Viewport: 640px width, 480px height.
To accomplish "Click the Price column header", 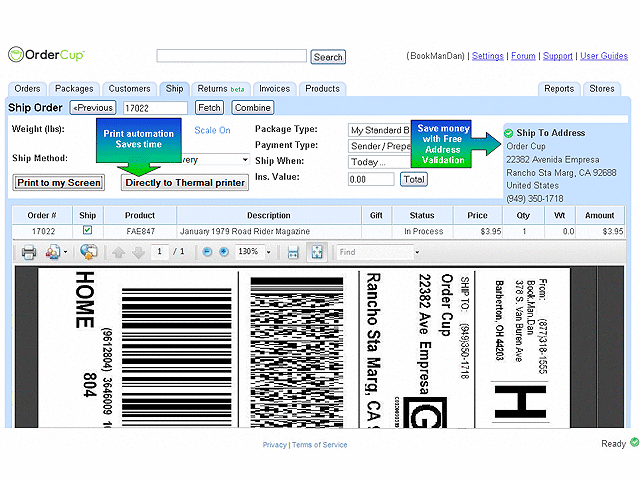I will [477, 215].
